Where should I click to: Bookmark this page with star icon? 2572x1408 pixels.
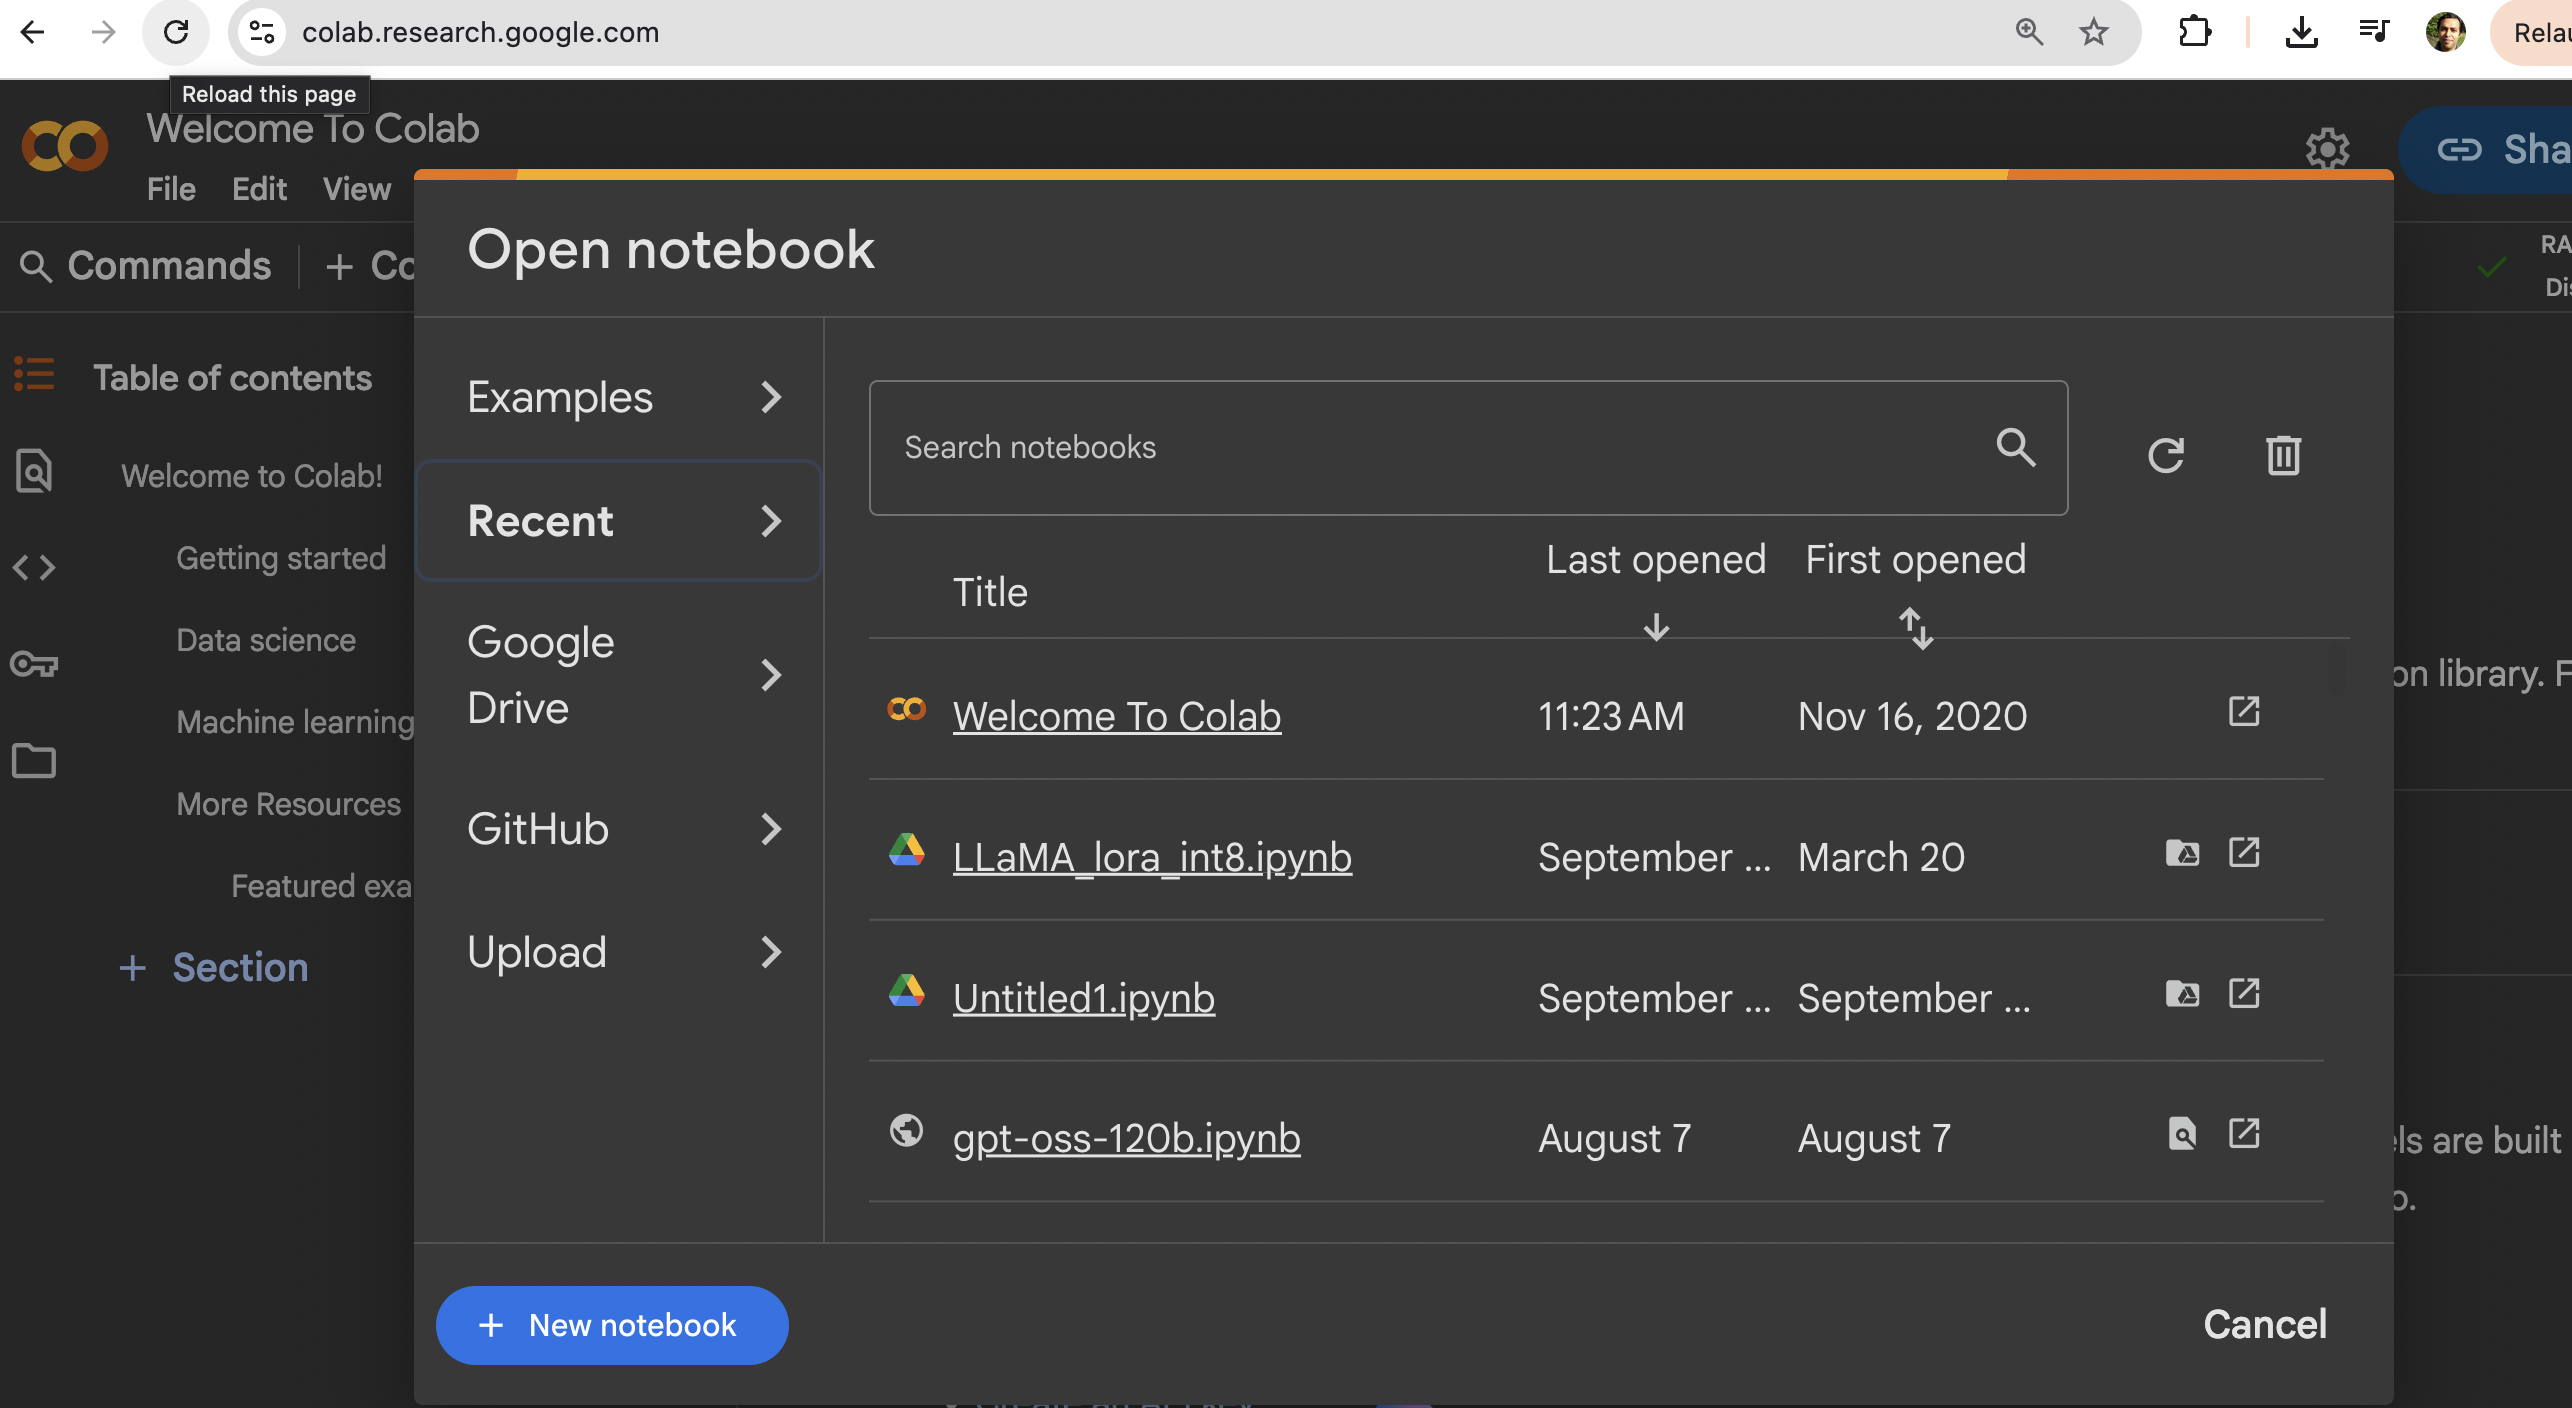click(2093, 32)
